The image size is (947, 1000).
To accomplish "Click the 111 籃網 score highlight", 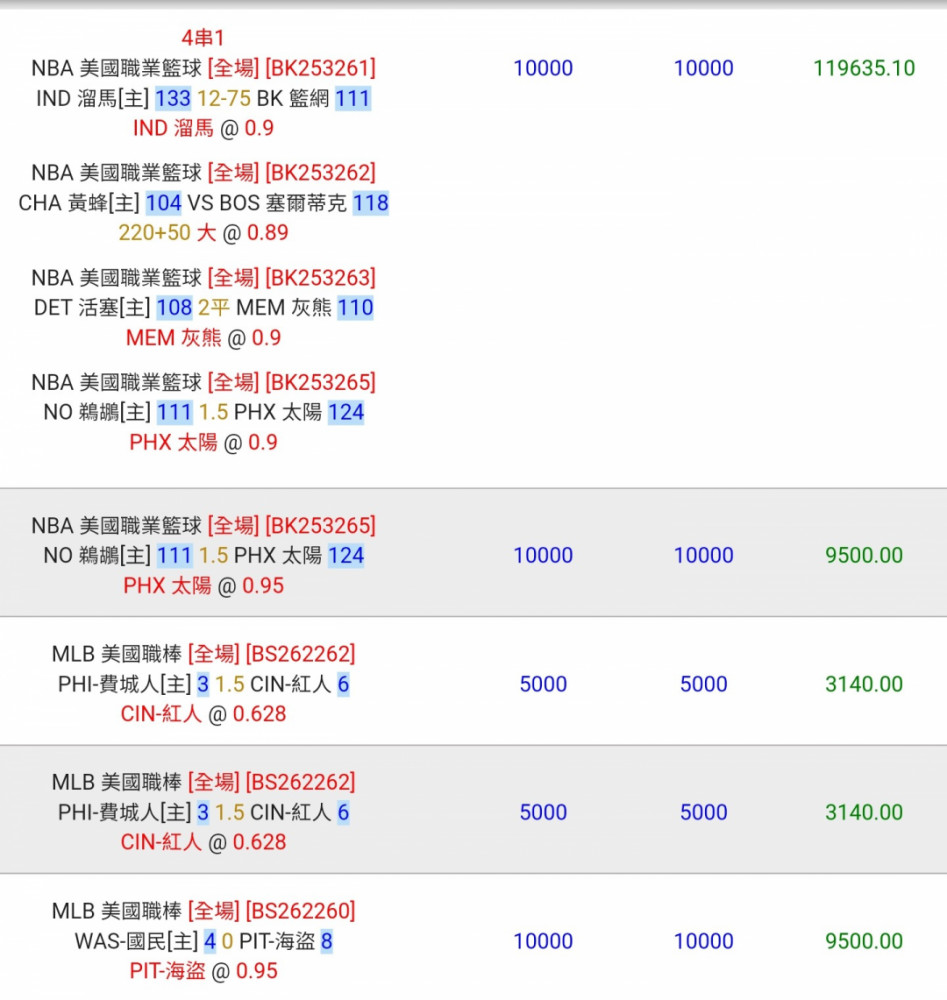I will (x=353, y=98).
